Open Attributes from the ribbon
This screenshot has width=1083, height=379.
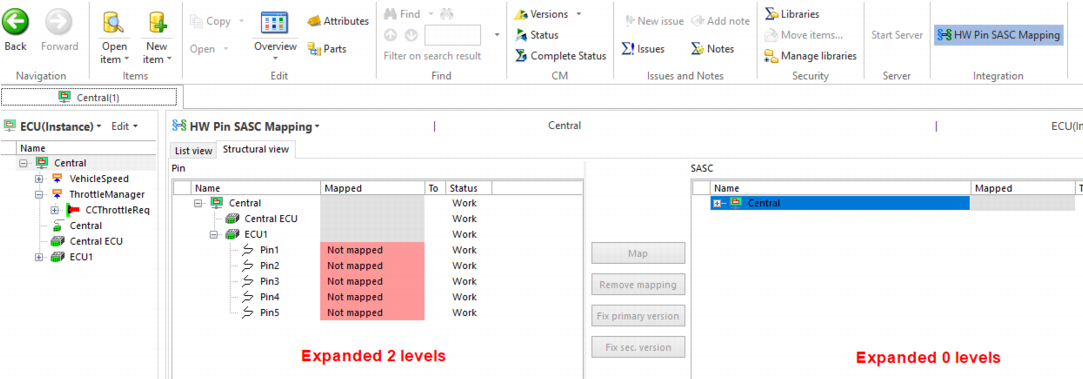click(338, 21)
